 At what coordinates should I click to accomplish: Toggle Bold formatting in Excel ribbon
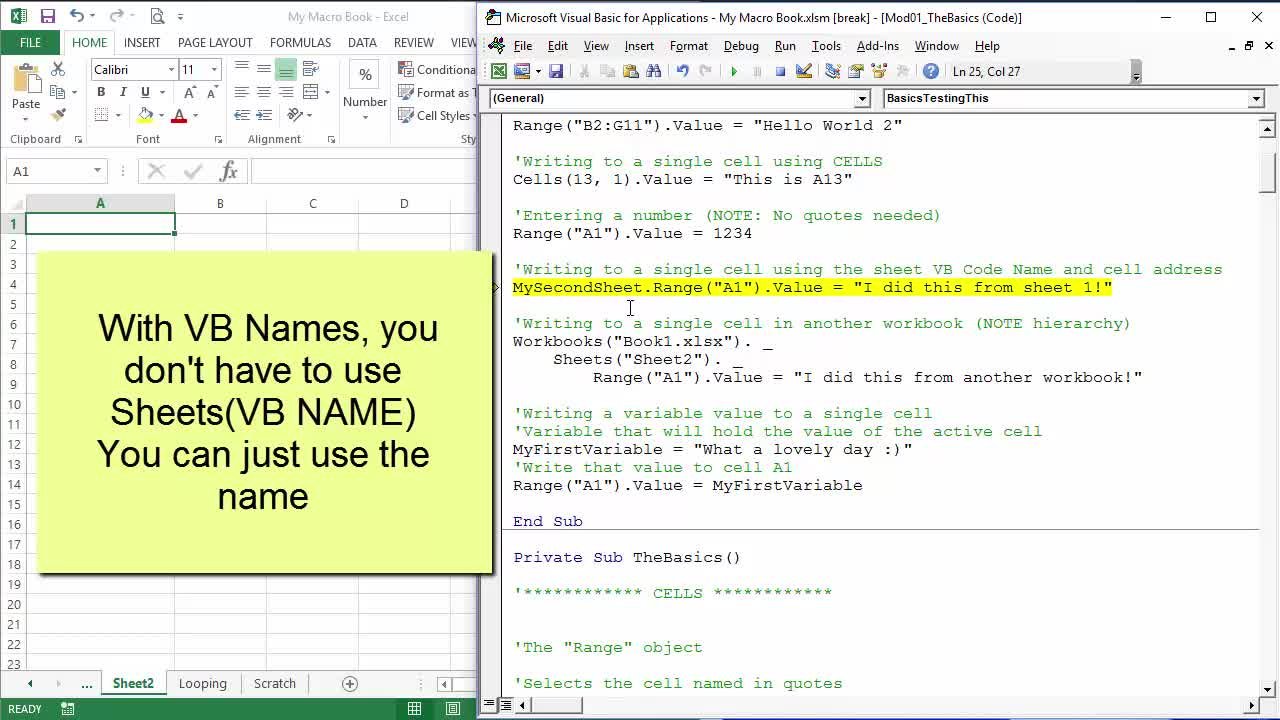click(101, 92)
